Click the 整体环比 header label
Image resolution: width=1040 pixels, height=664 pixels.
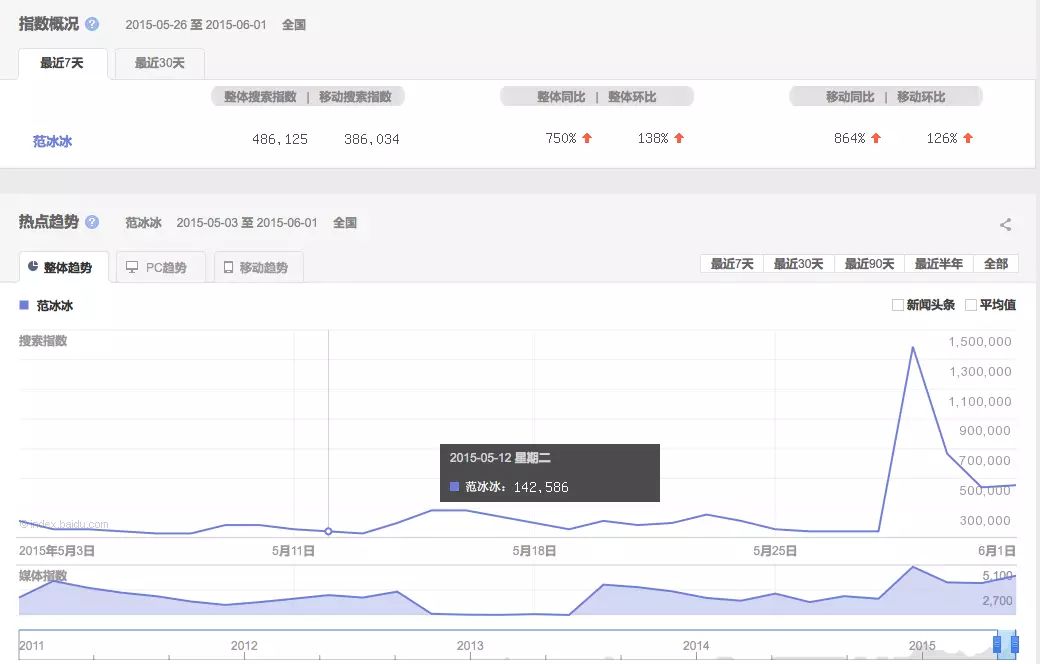click(x=632, y=97)
